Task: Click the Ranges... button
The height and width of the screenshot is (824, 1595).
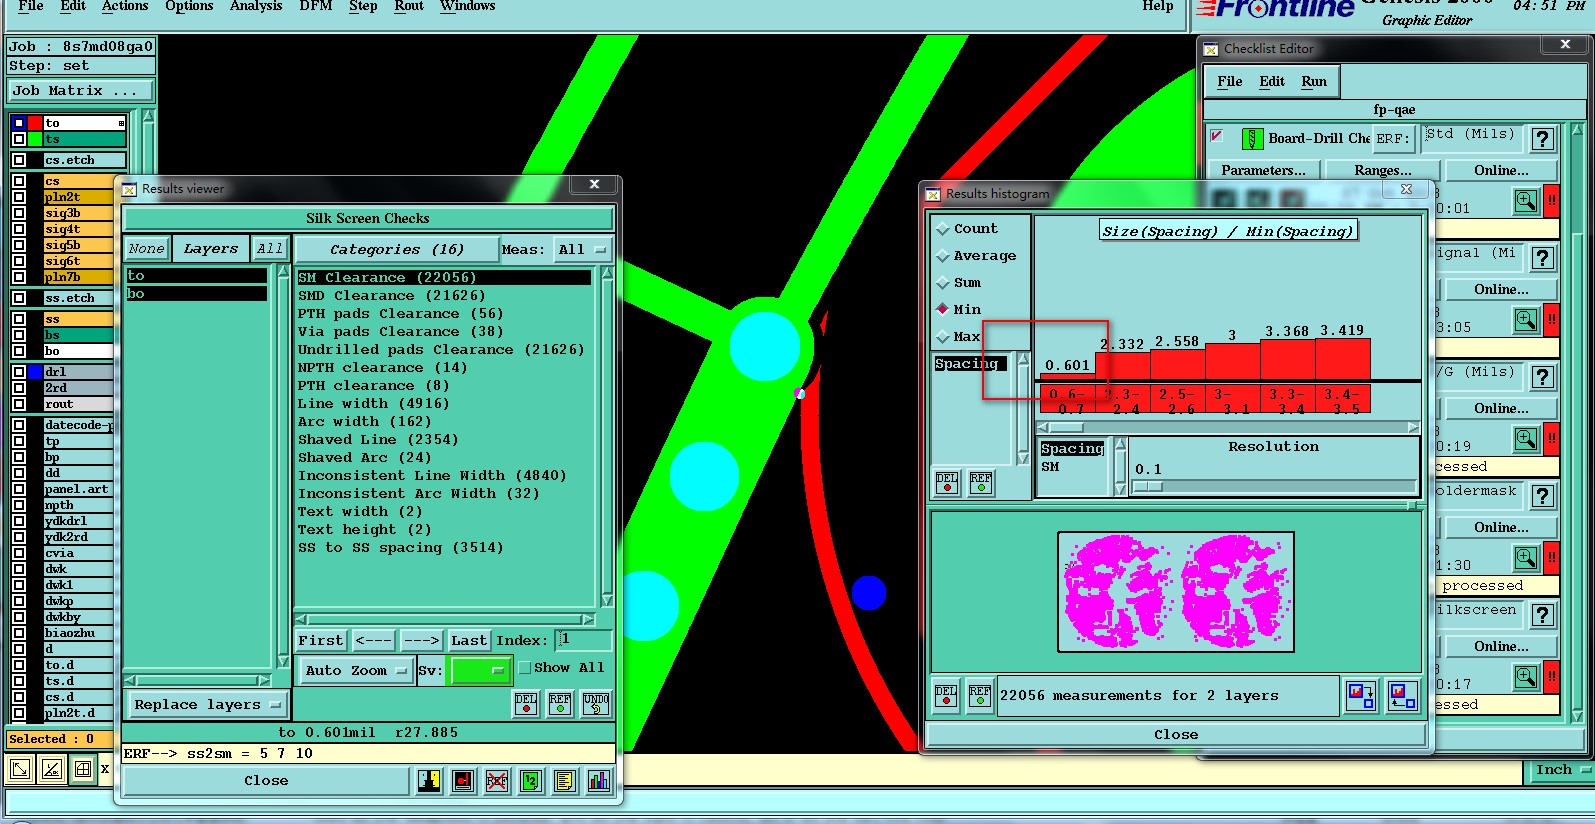Action: (1383, 171)
